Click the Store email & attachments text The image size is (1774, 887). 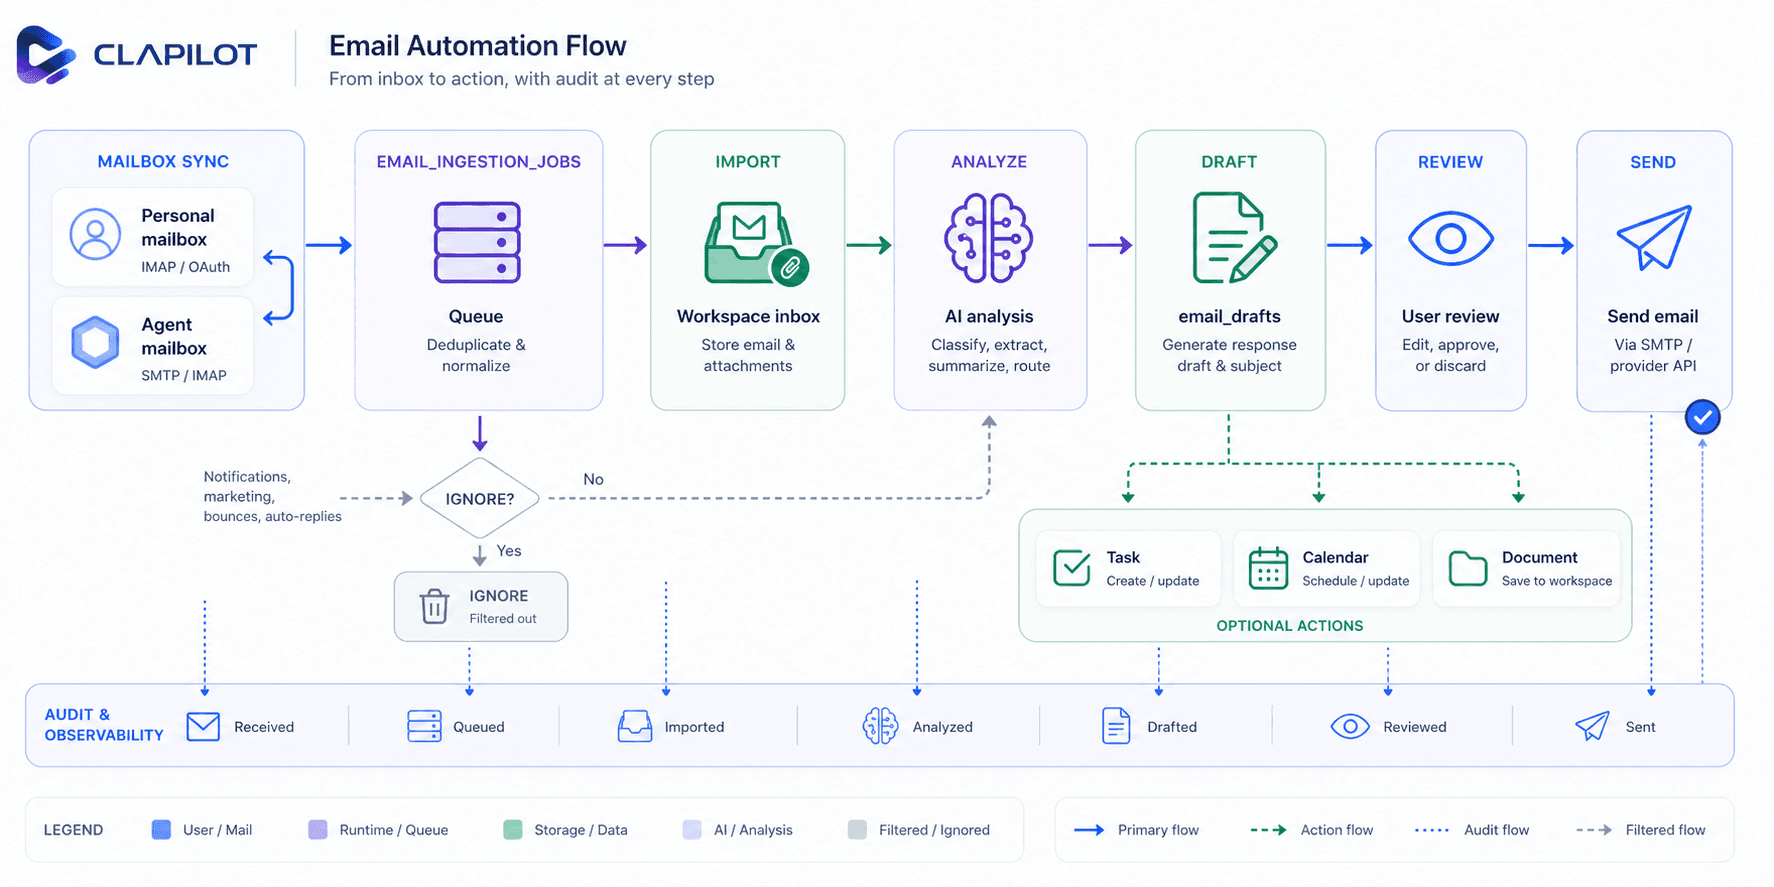(748, 355)
